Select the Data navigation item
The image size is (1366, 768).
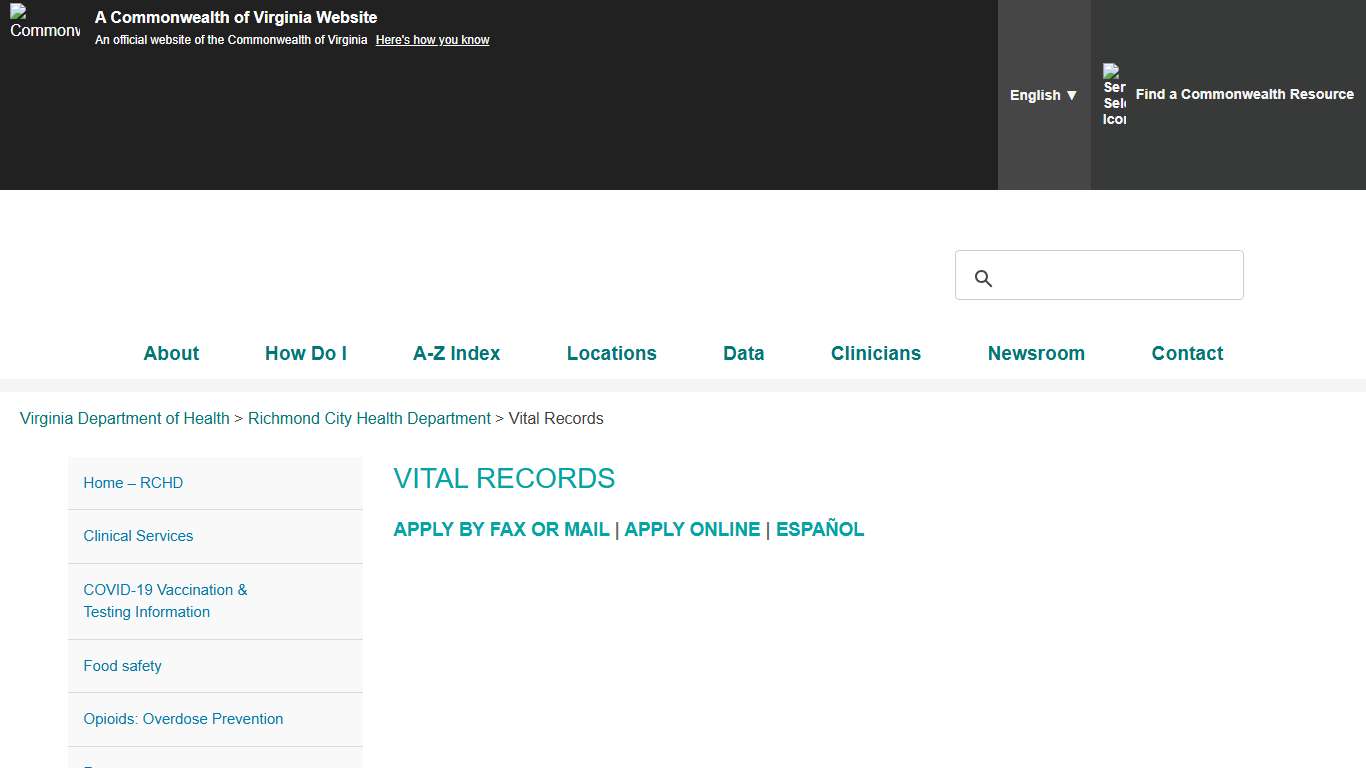pos(743,353)
